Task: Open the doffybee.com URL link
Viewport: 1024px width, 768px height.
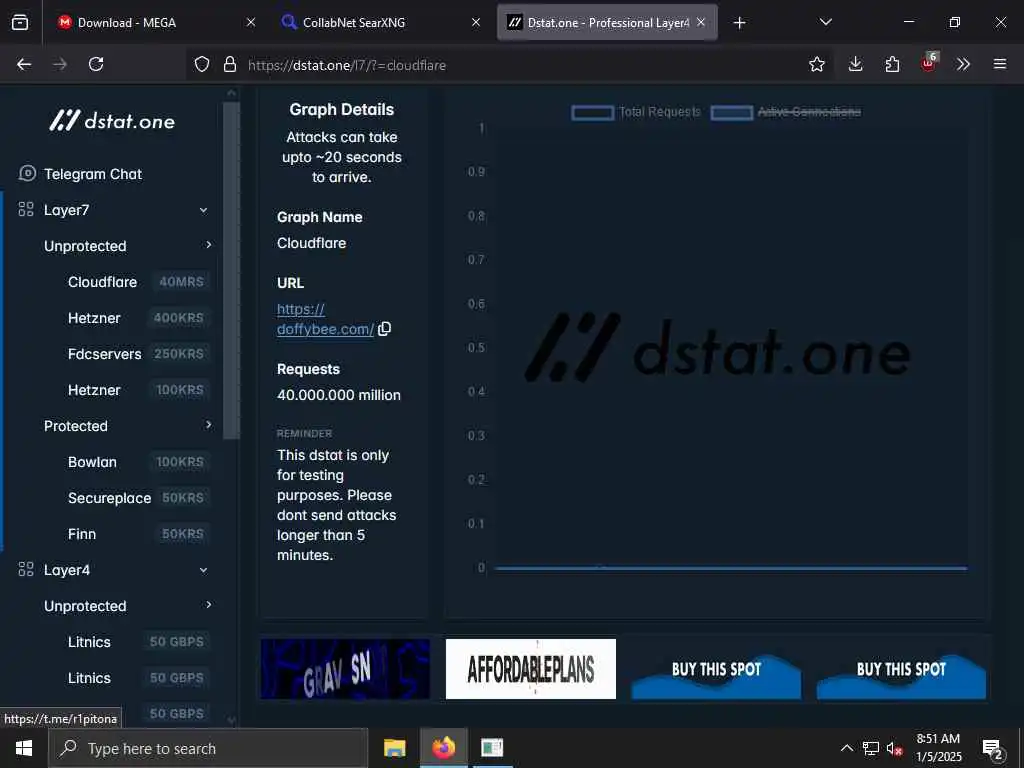Action: click(x=325, y=319)
